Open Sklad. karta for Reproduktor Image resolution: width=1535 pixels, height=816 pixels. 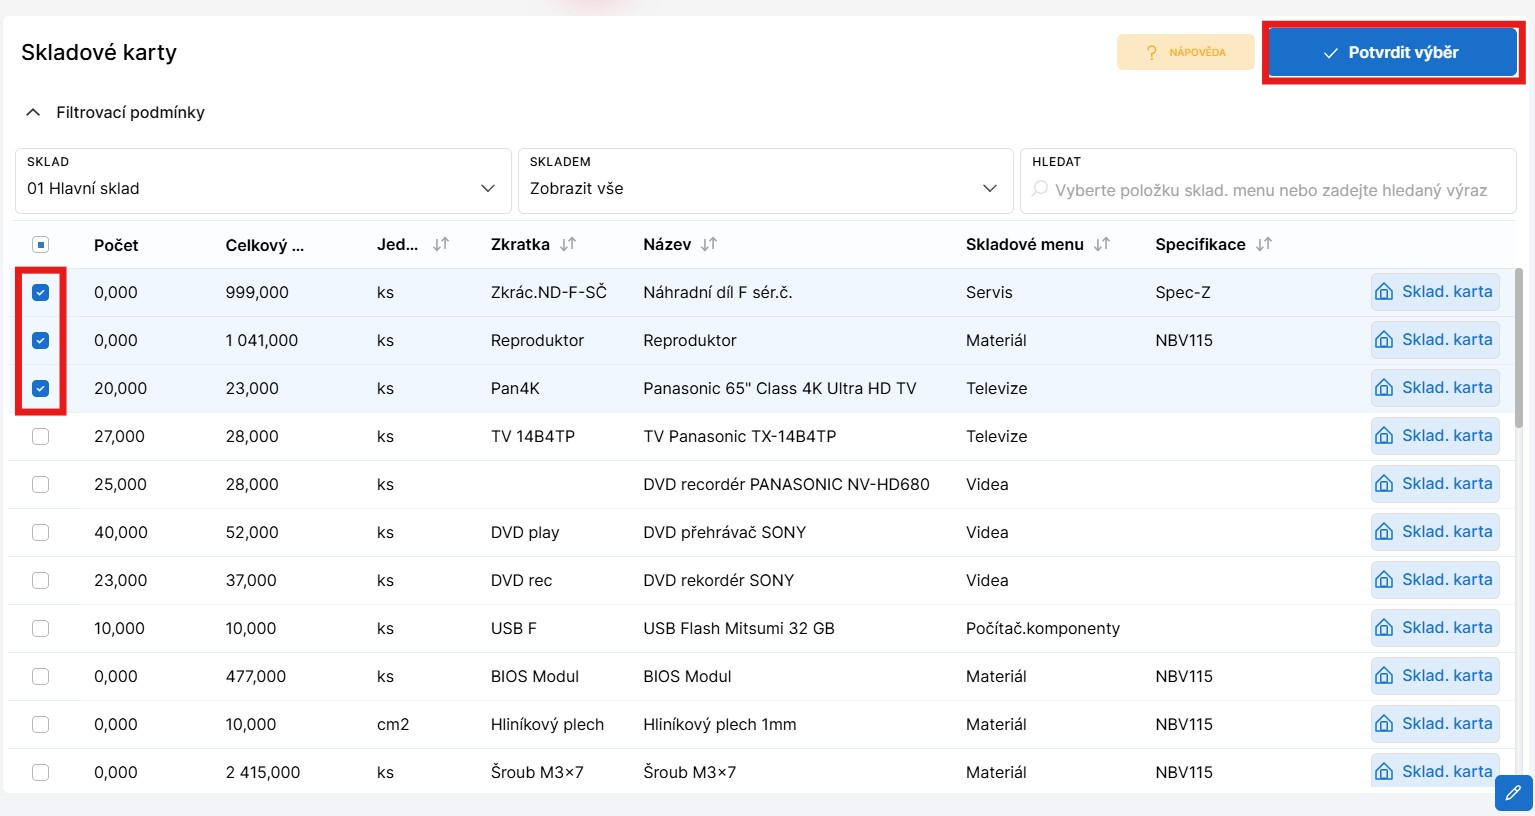point(1435,340)
